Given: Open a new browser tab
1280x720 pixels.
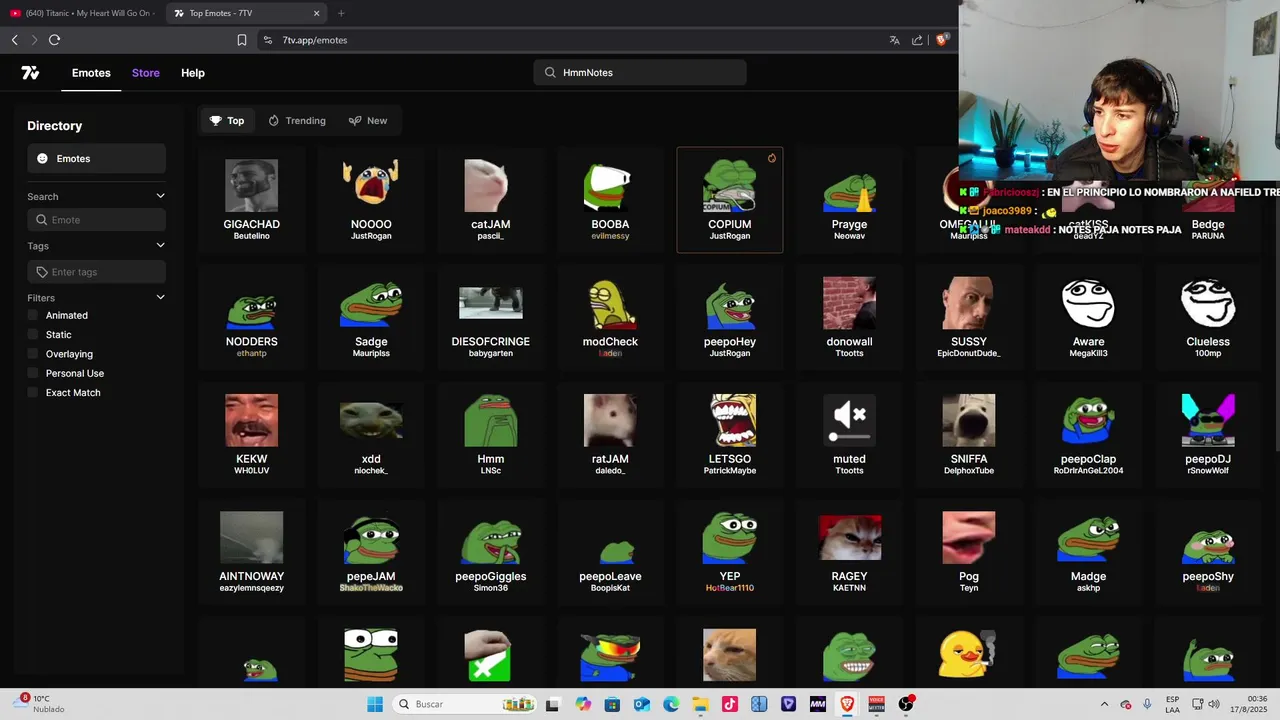Looking at the screenshot, I should [341, 13].
